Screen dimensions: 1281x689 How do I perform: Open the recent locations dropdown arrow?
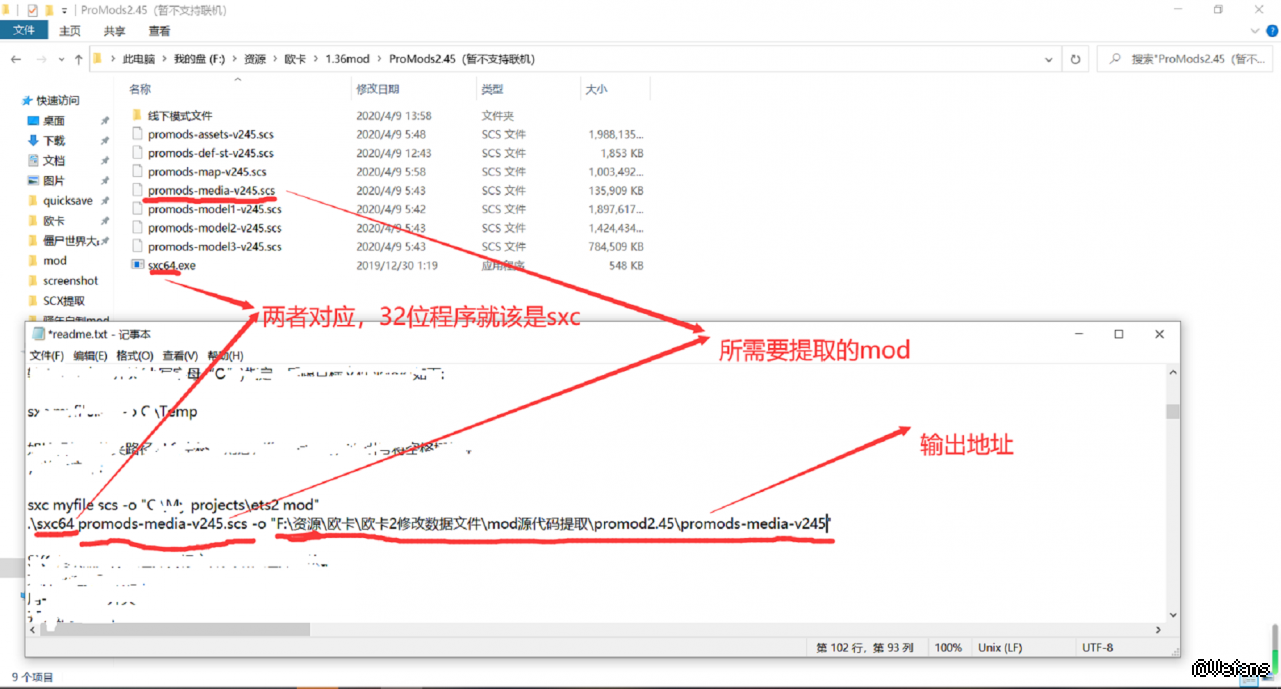(59, 59)
